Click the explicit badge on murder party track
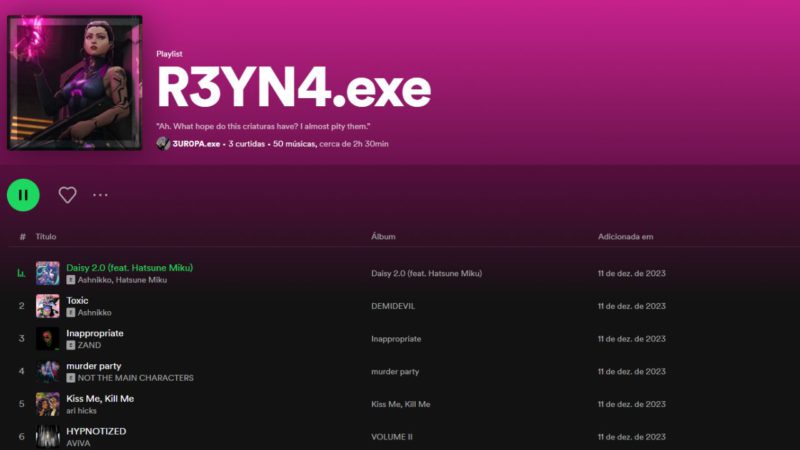This screenshot has width=800, height=450. coord(70,378)
